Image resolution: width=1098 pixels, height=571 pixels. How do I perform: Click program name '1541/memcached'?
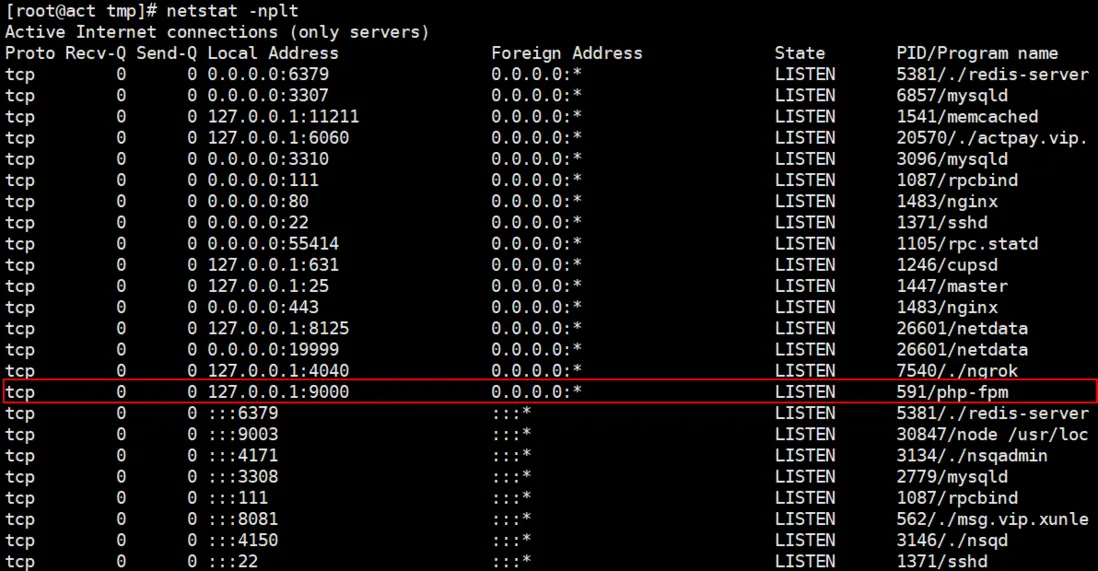tap(967, 117)
